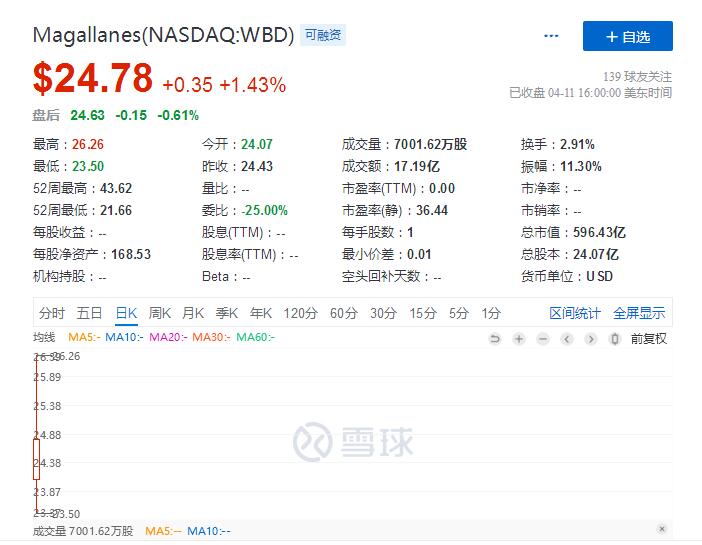Click the $24.78 current price
The image size is (702, 545).
tap(93, 78)
